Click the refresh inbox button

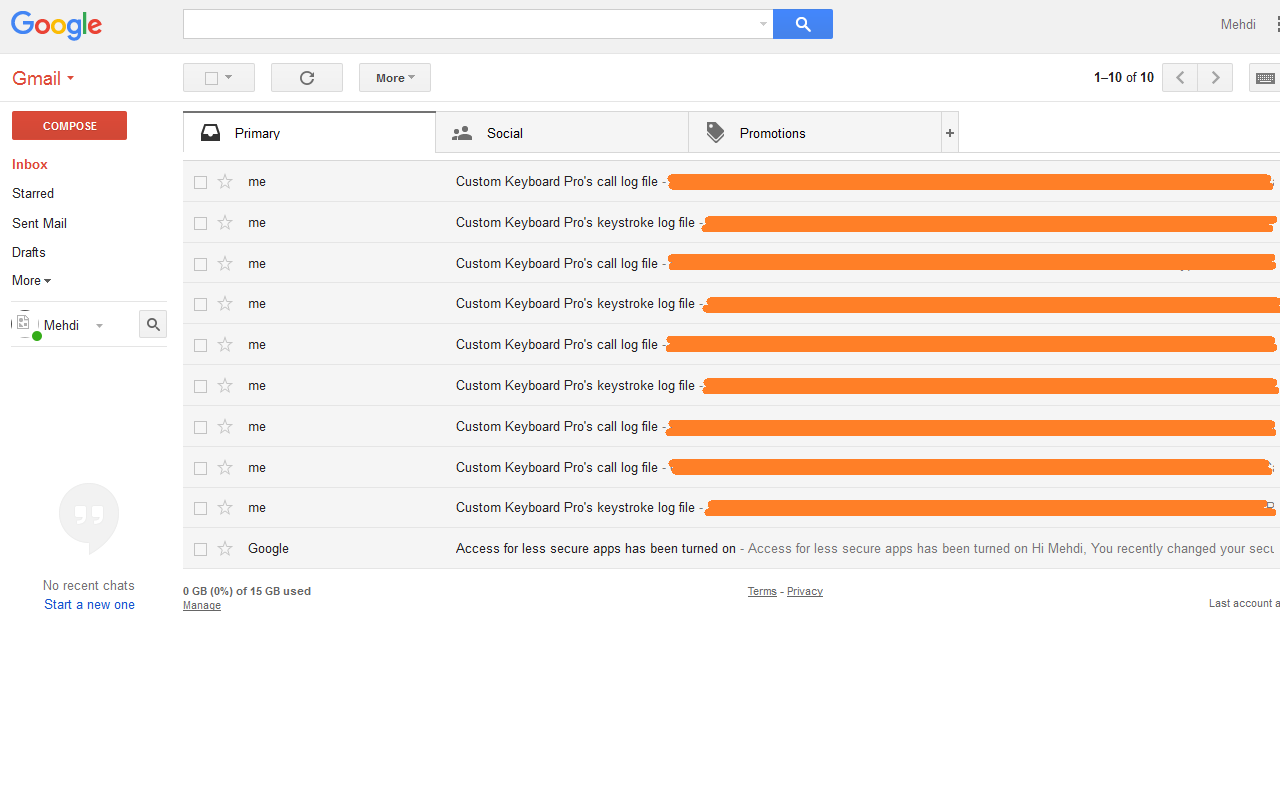tap(307, 78)
